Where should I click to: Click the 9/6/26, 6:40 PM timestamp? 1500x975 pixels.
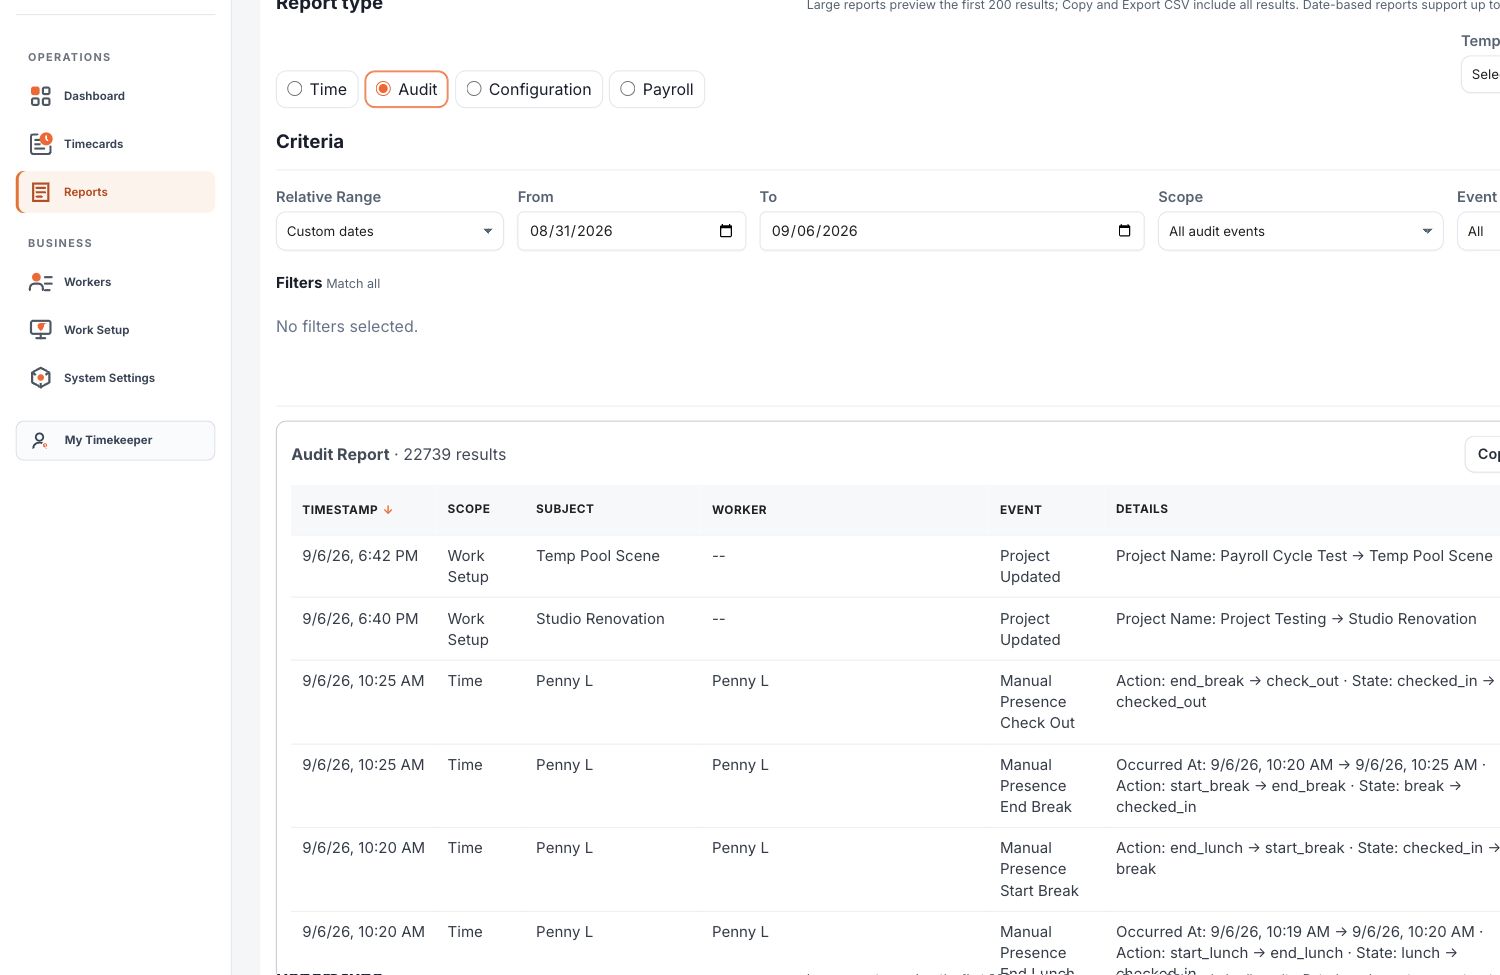tap(360, 619)
